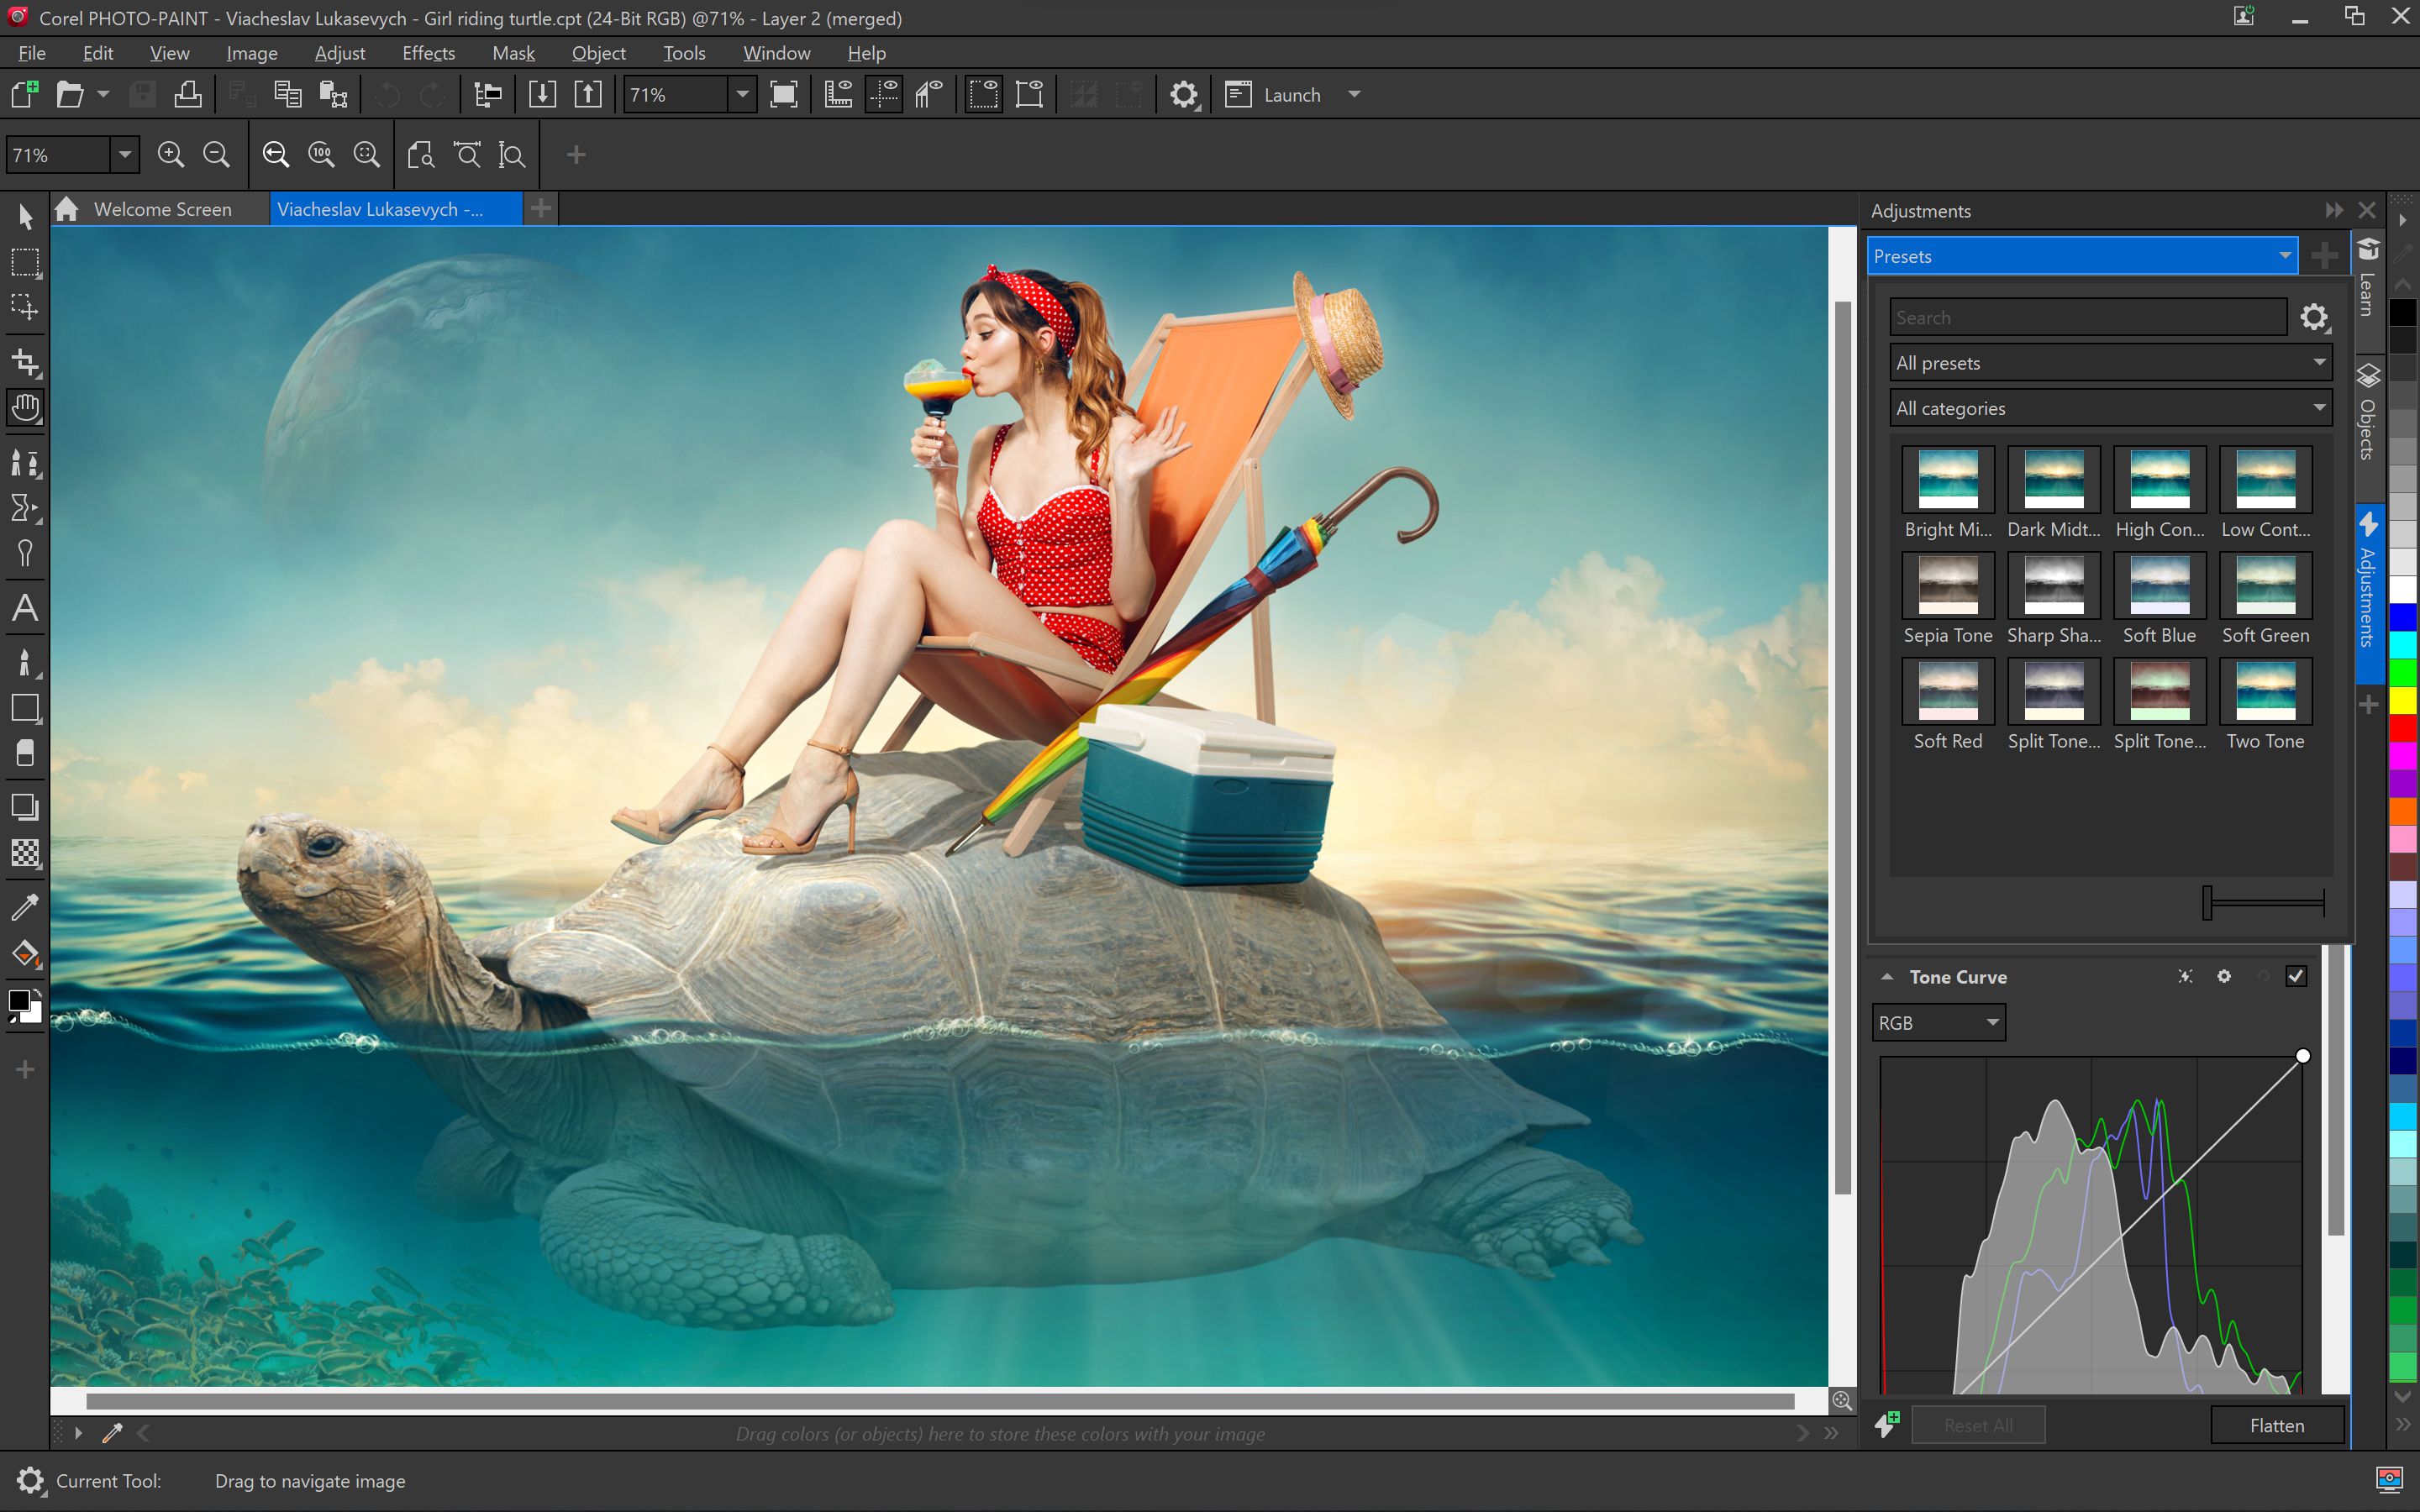2420x1512 pixels.
Task: Switch to the Welcome Screen tab
Action: [162, 209]
